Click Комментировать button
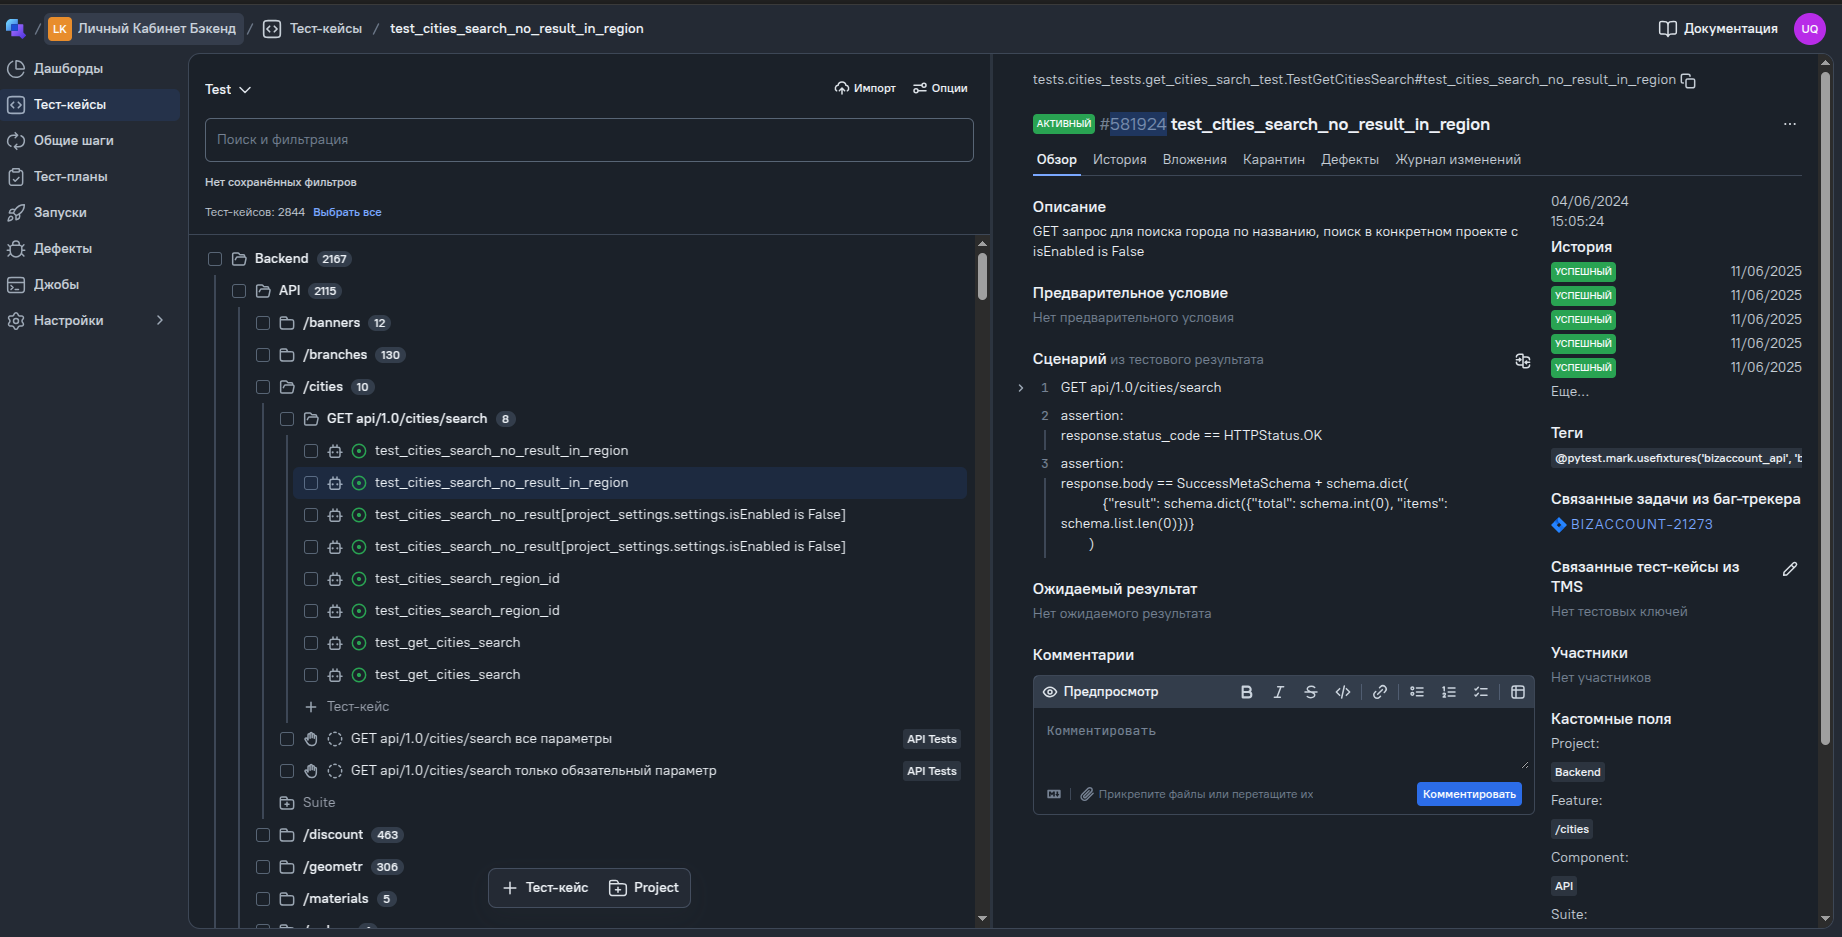The height and width of the screenshot is (937, 1842). coord(1469,794)
